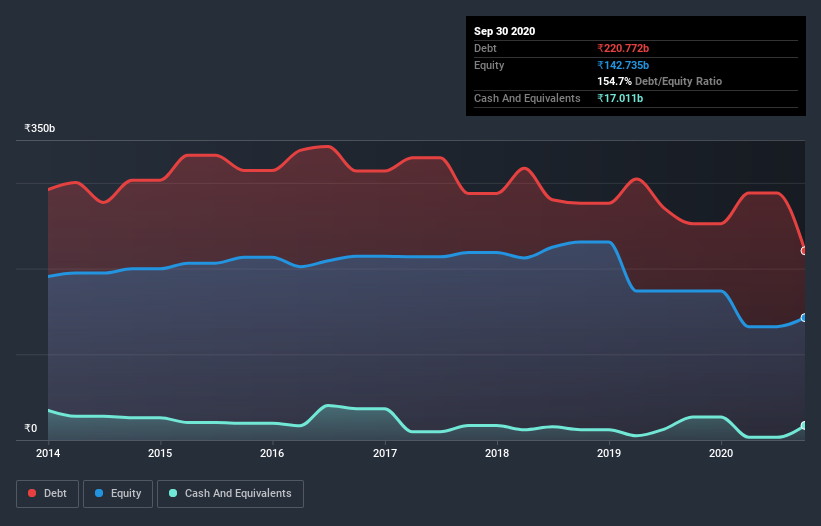Image resolution: width=821 pixels, height=526 pixels.
Task: Toggle the Equity series legend button
Action: point(118,494)
